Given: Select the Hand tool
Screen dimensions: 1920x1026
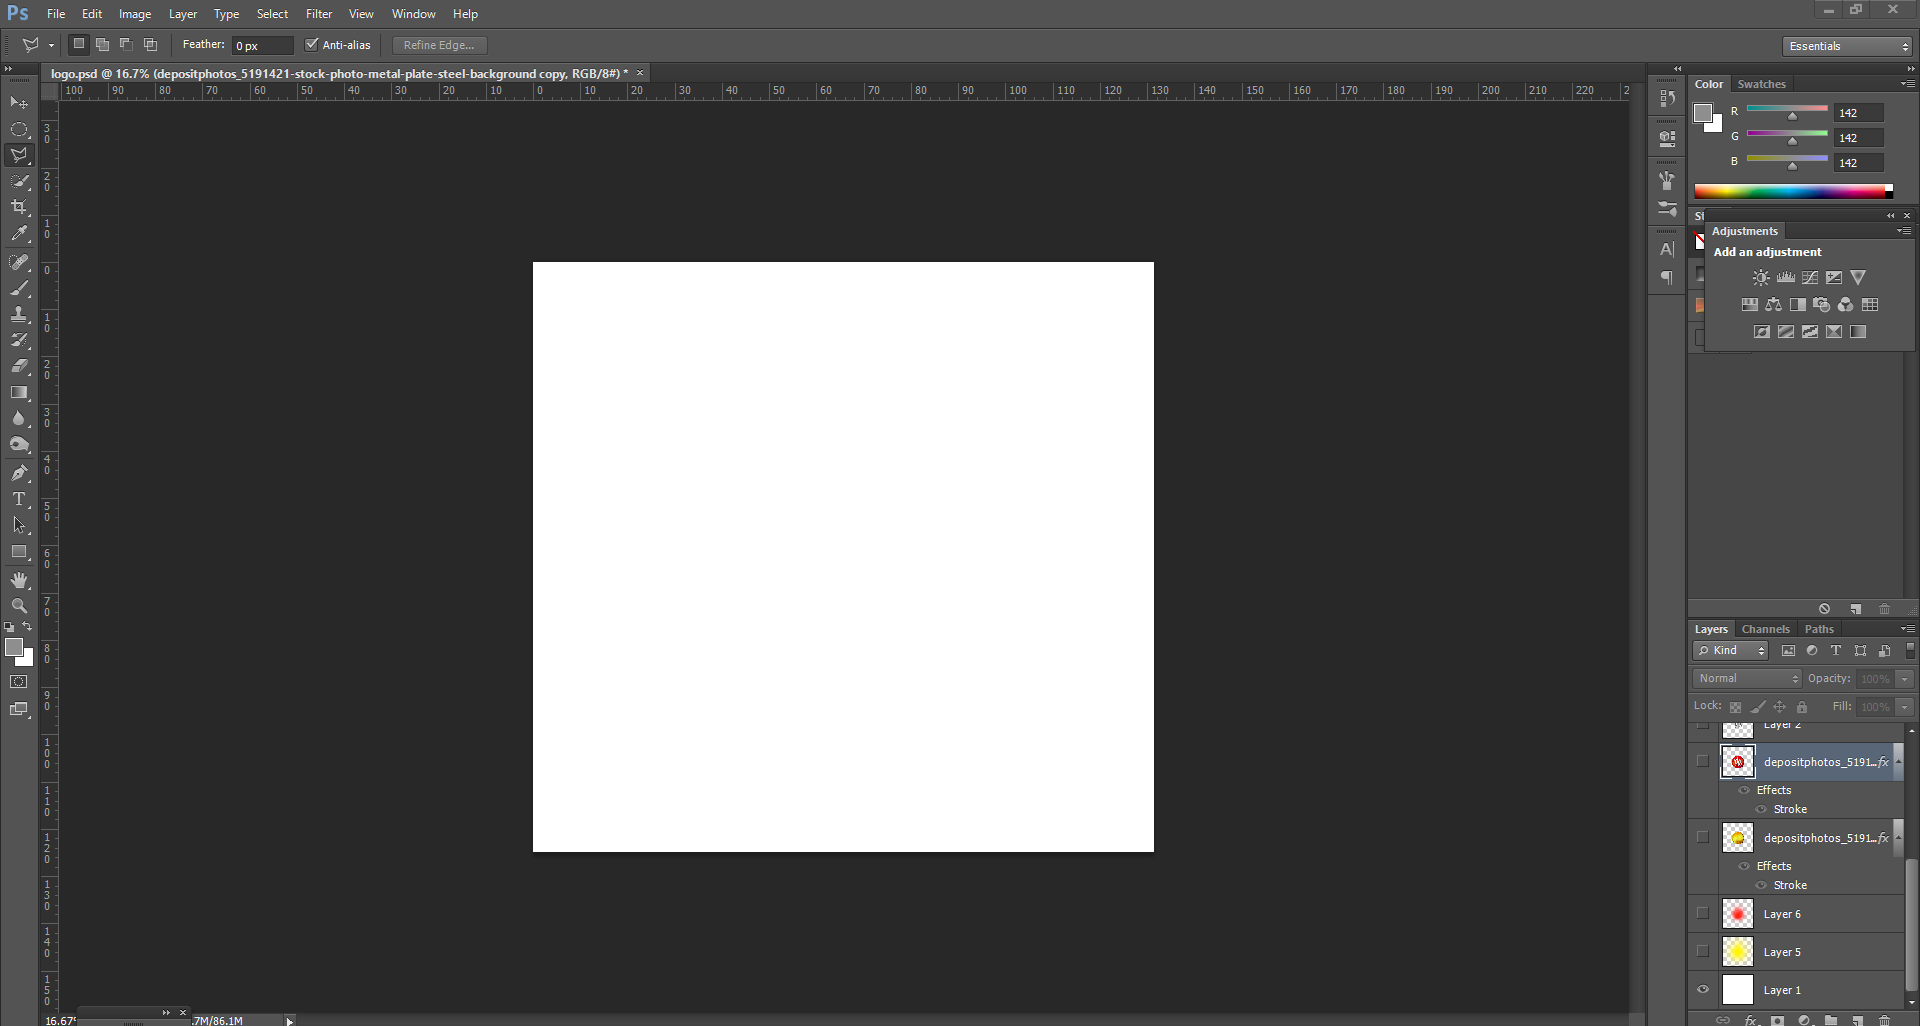Looking at the screenshot, I should (x=19, y=579).
